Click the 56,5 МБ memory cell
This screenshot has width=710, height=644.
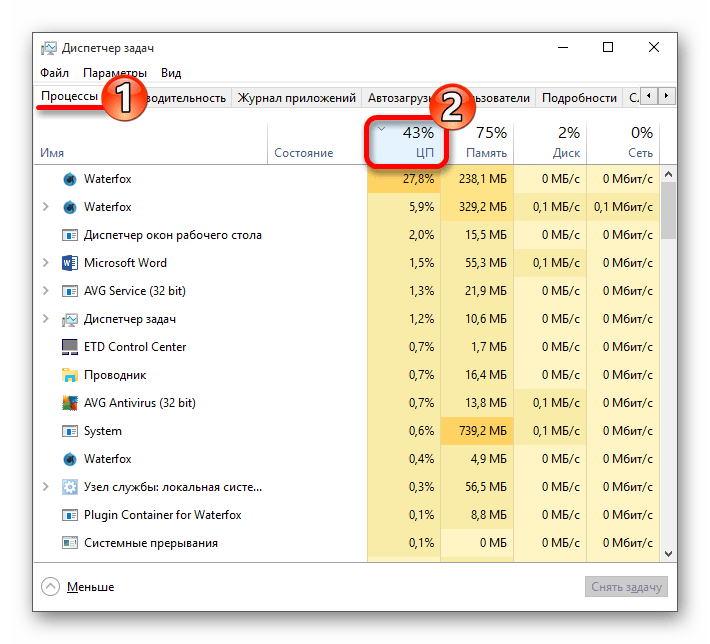click(477, 487)
